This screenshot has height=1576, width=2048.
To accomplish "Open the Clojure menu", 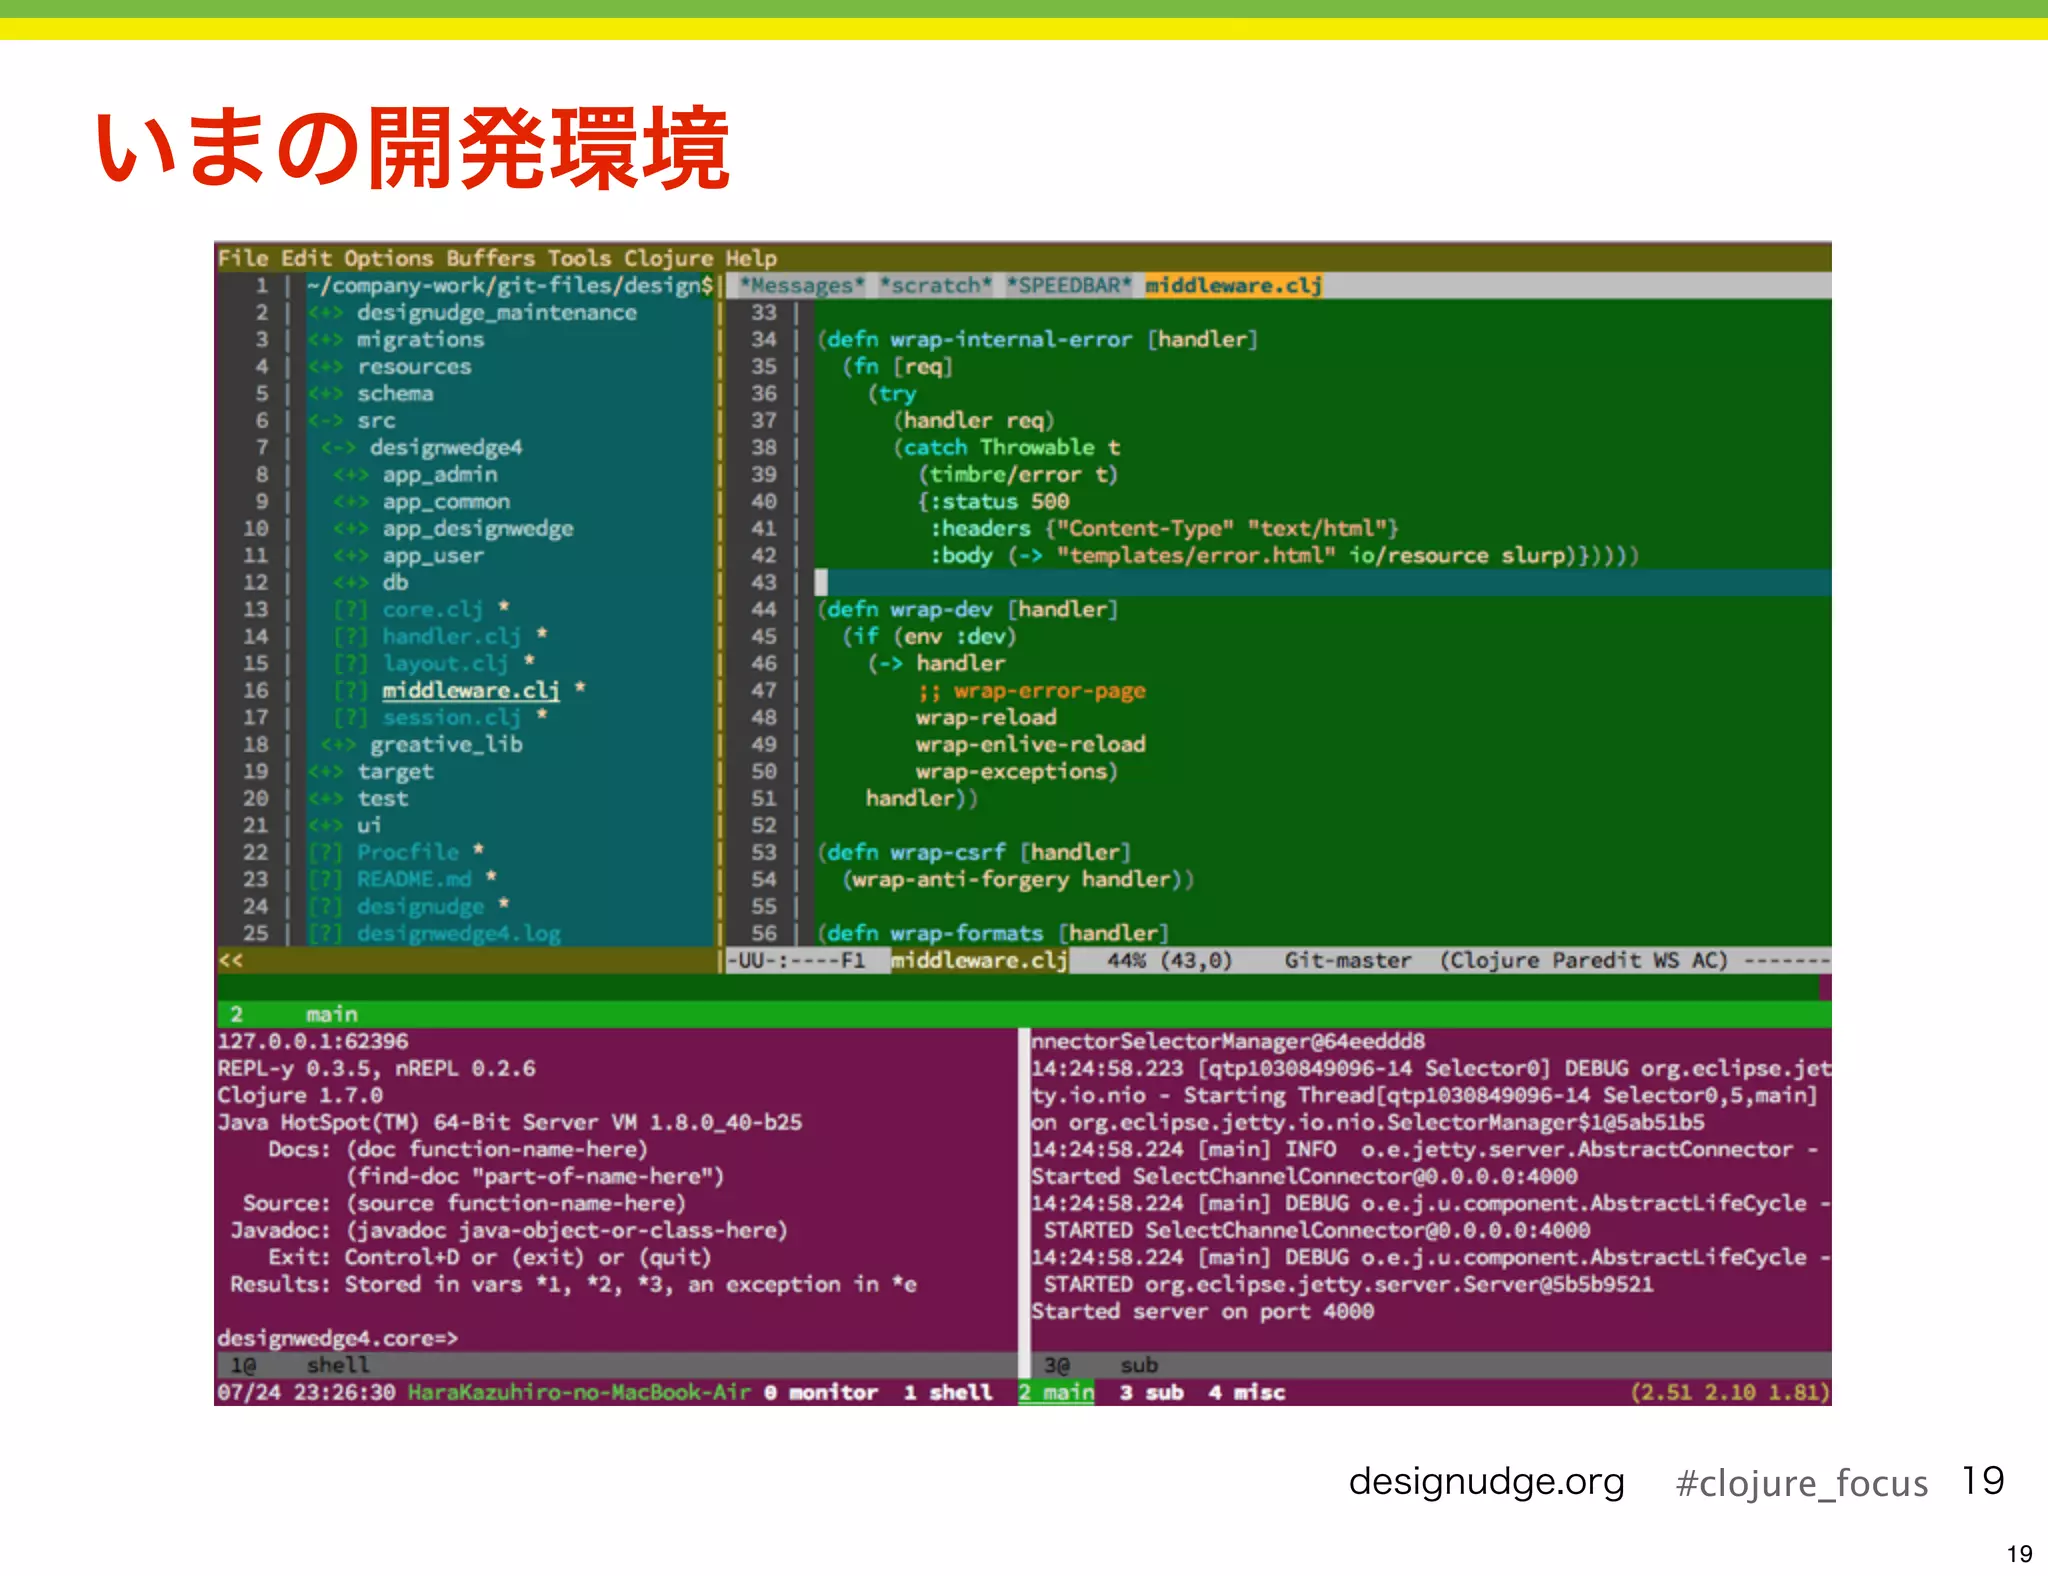I will click(x=668, y=258).
